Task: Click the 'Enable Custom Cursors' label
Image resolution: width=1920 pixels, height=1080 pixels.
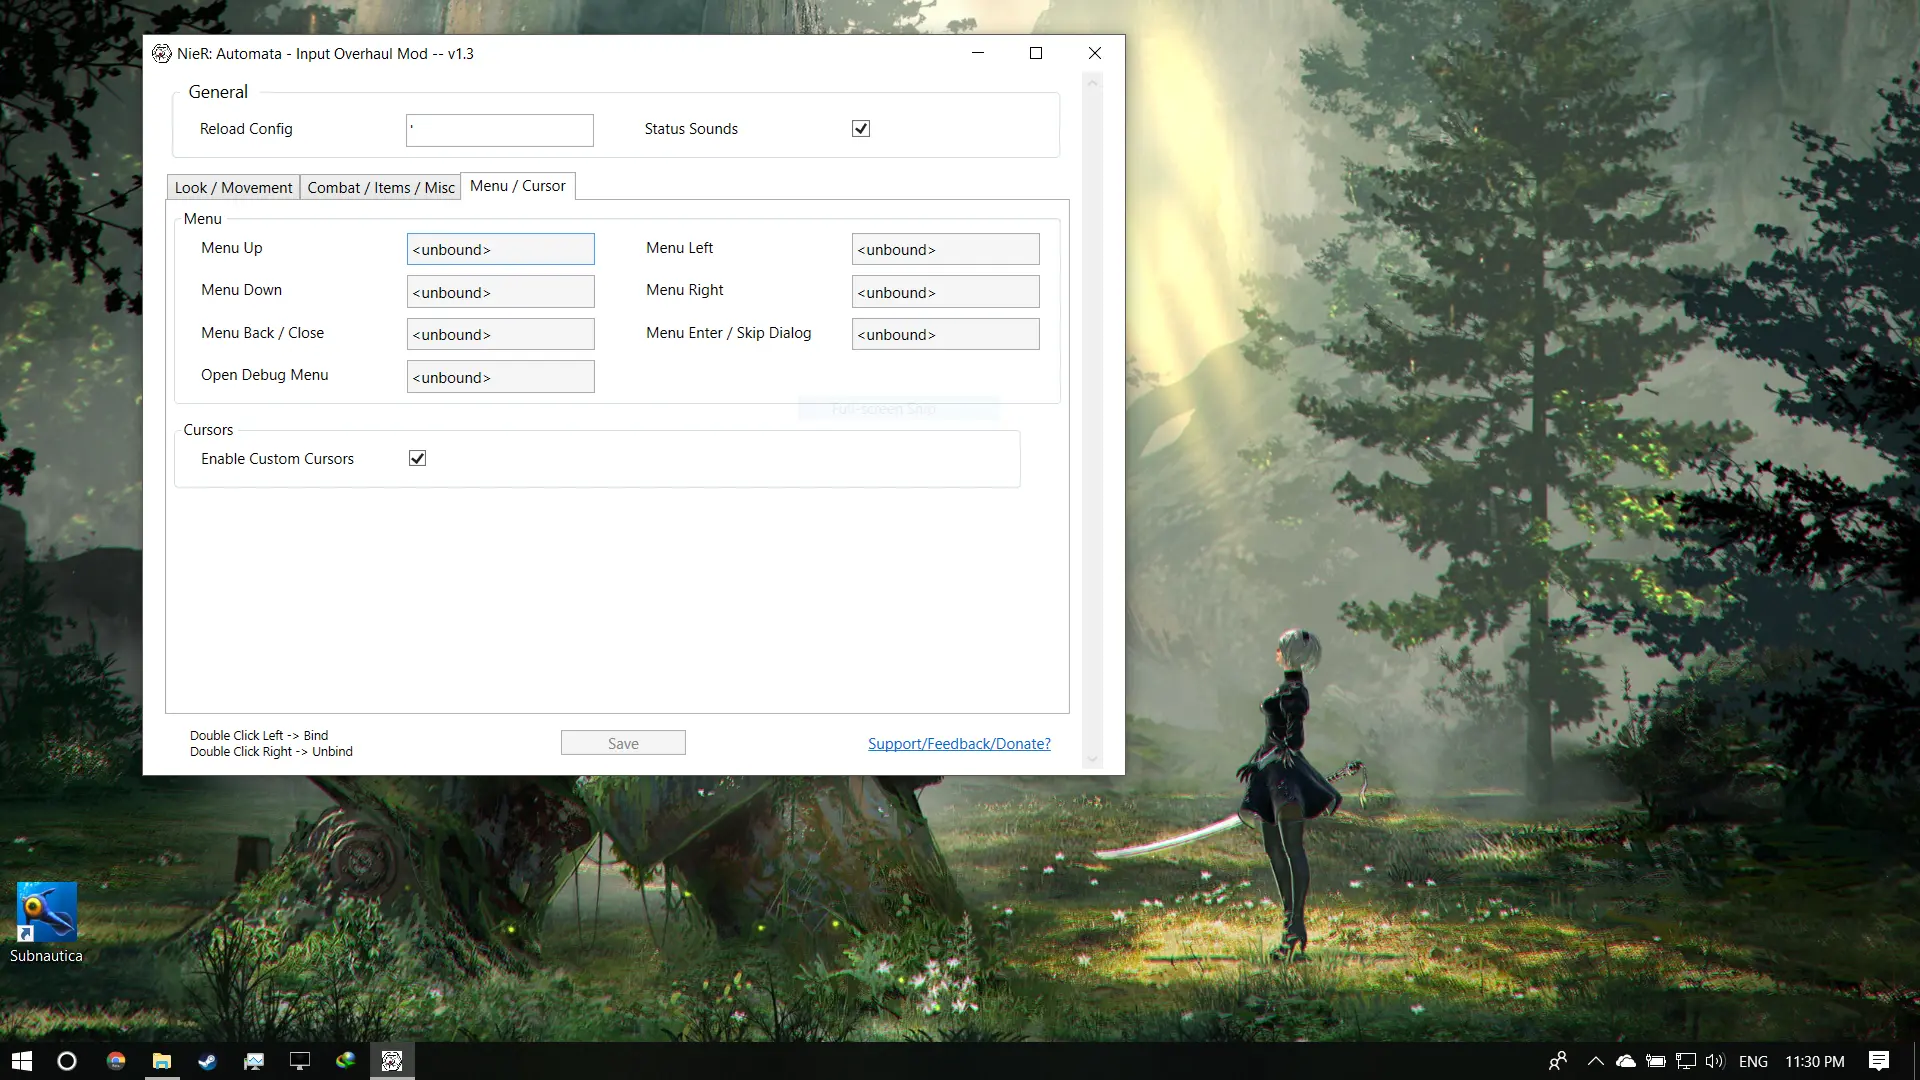Action: coord(277,458)
